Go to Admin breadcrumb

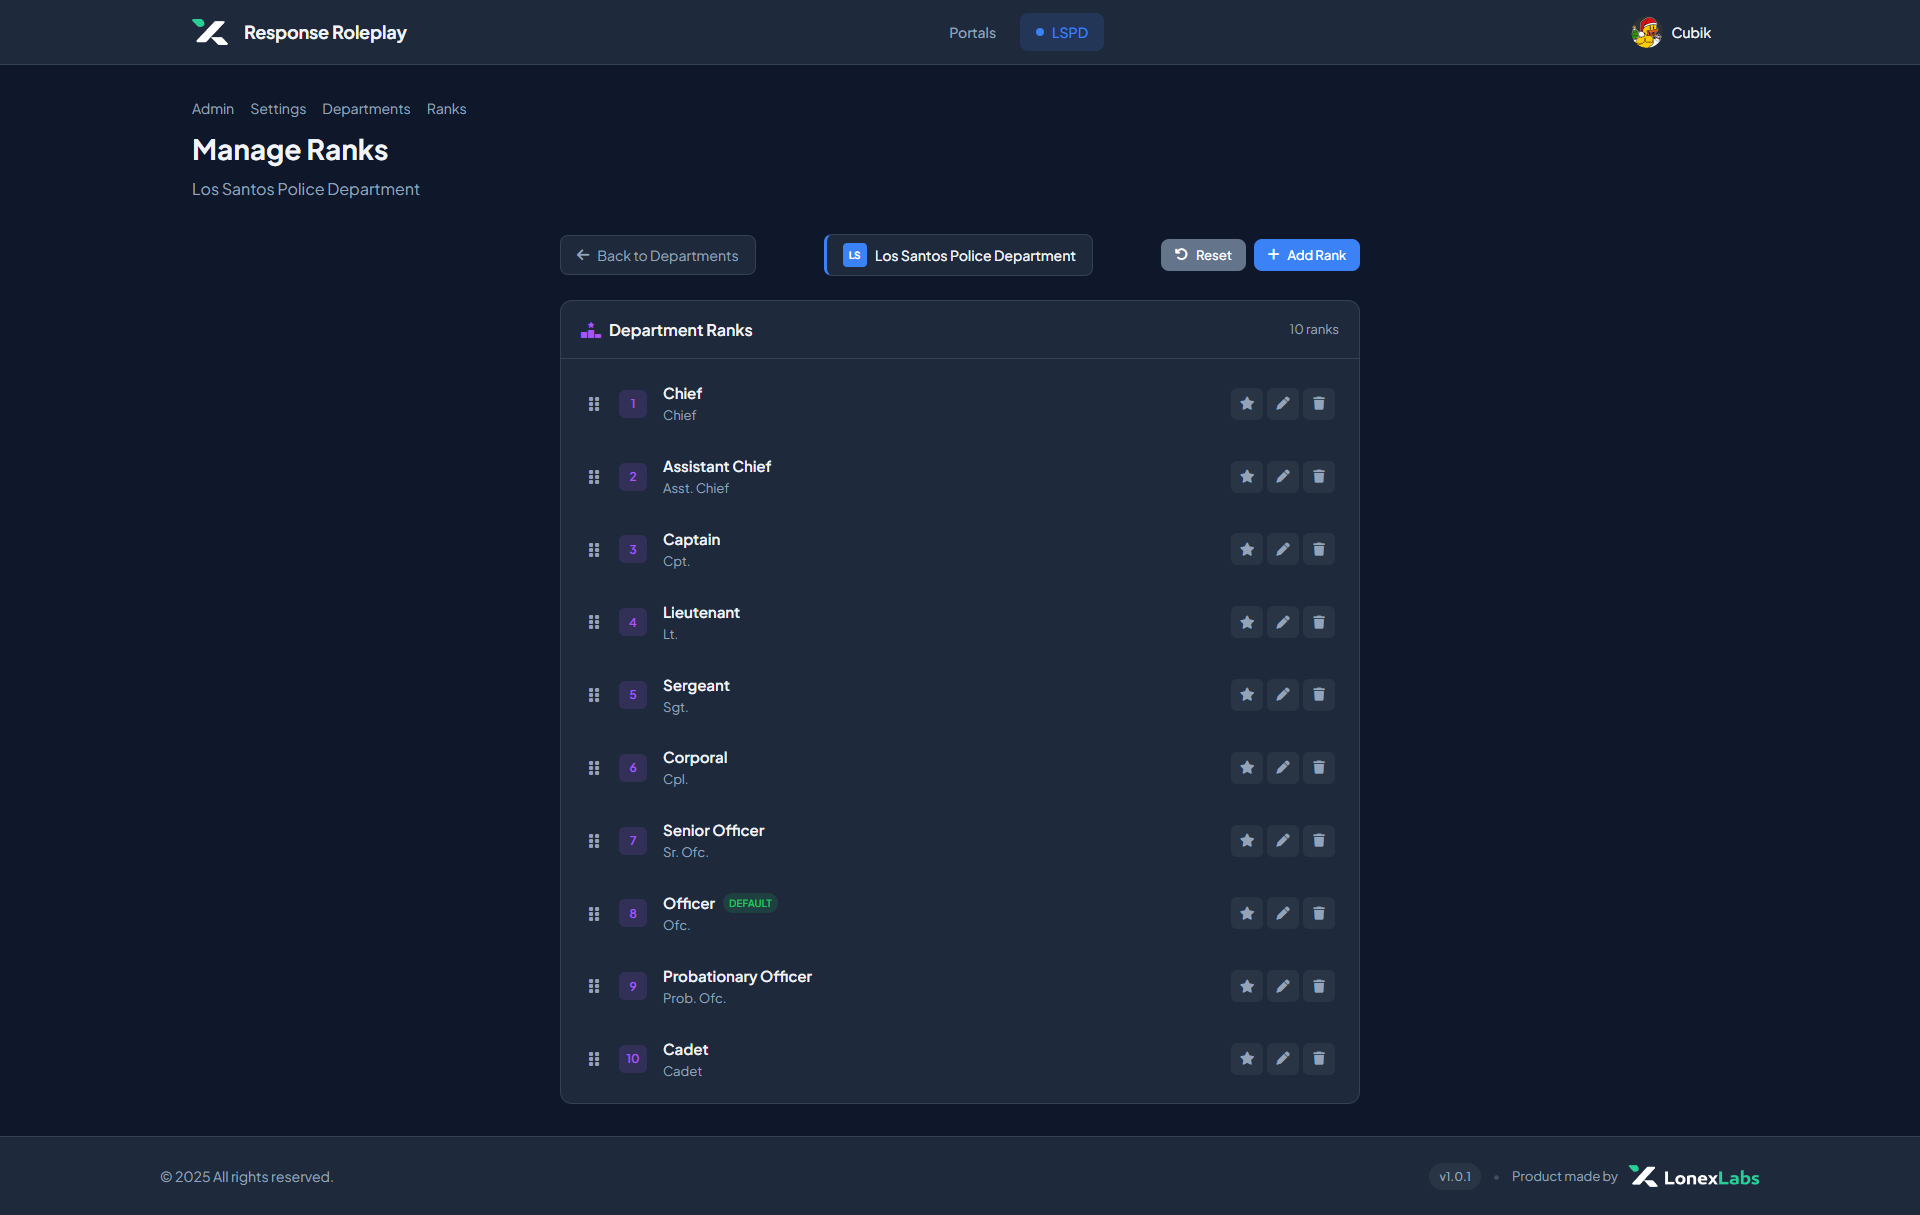pyautogui.click(x=213, y=109)
